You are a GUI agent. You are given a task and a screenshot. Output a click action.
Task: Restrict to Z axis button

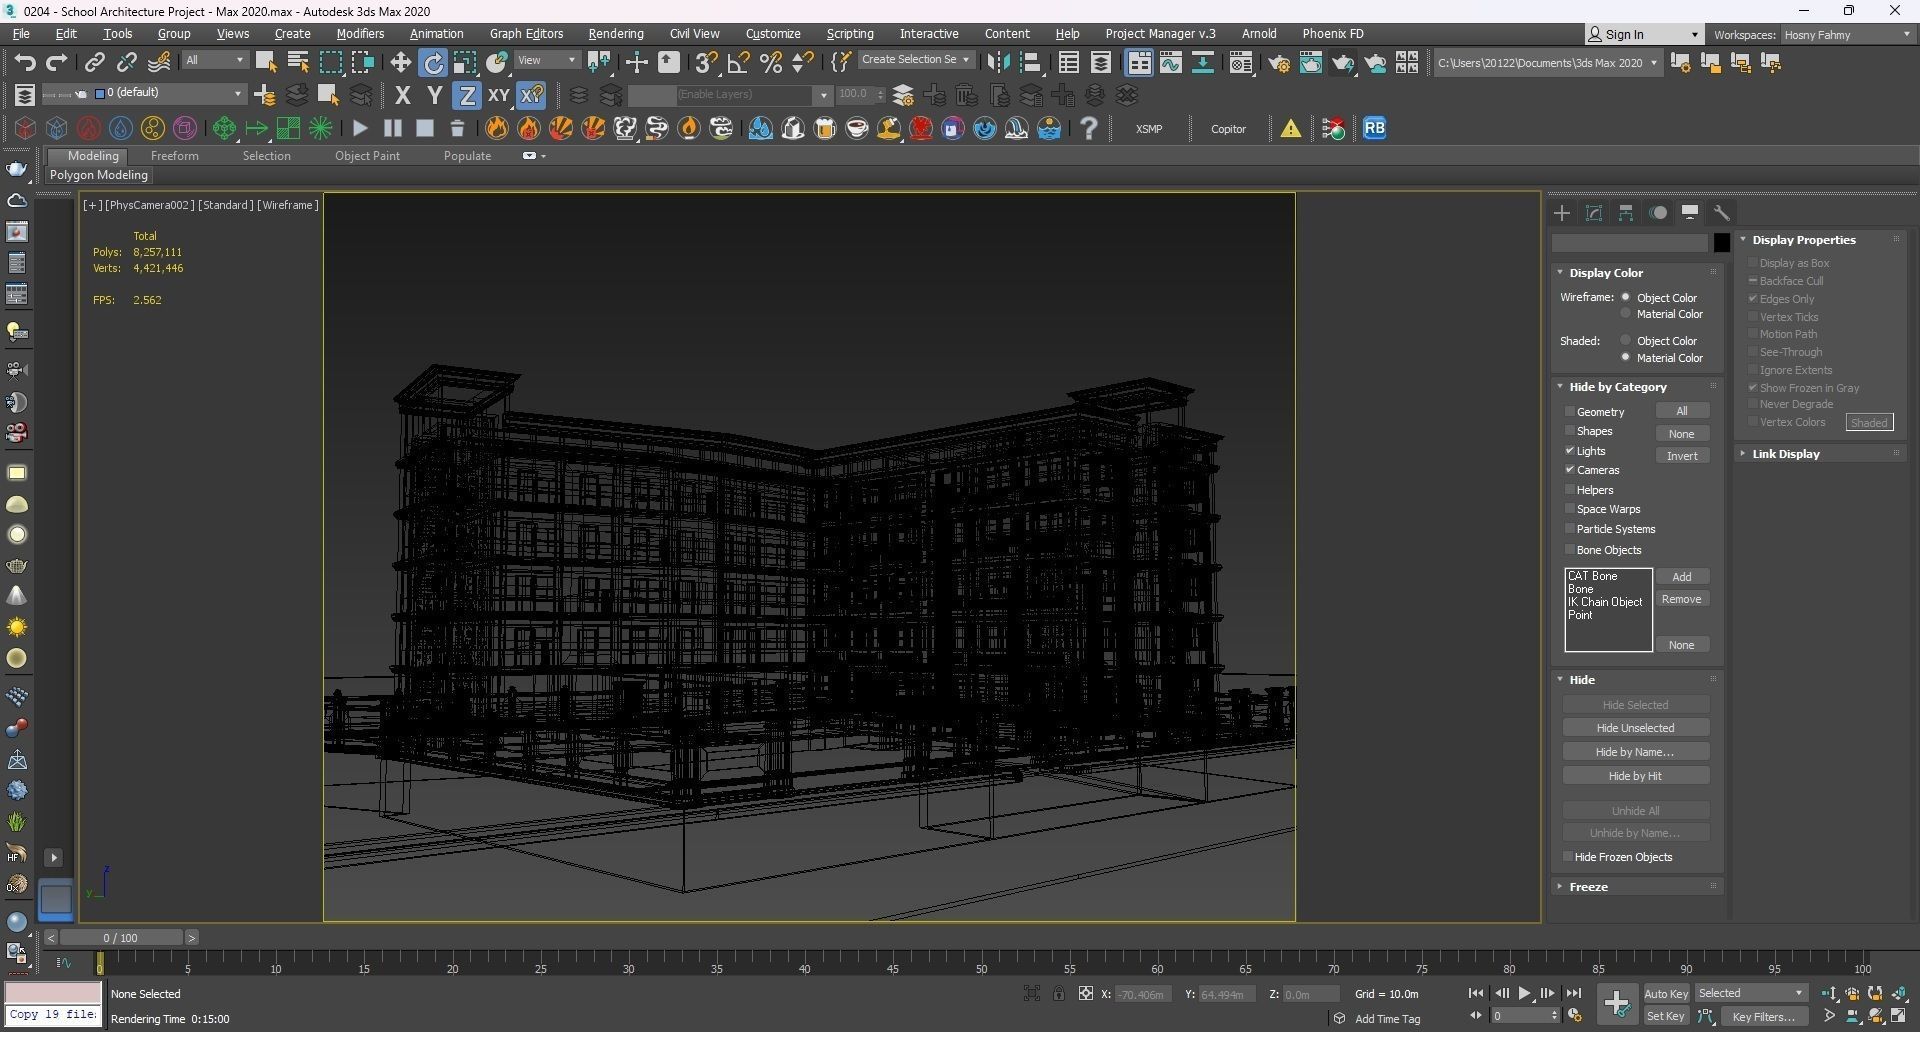pos(466,96)
